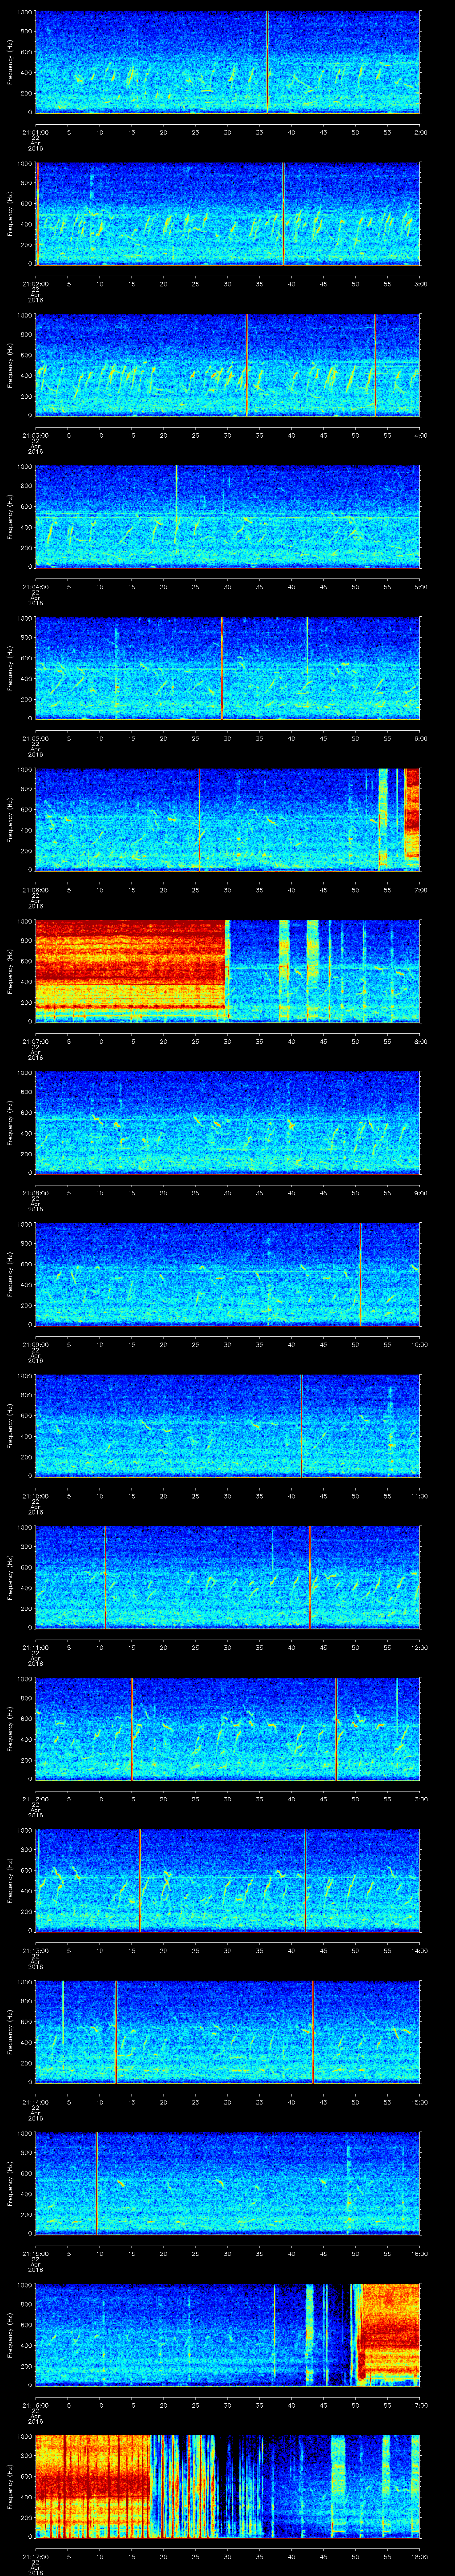Click the '2:00' end time label
Viewport: 455px width, 2576px height.
(x=420, y=131)
